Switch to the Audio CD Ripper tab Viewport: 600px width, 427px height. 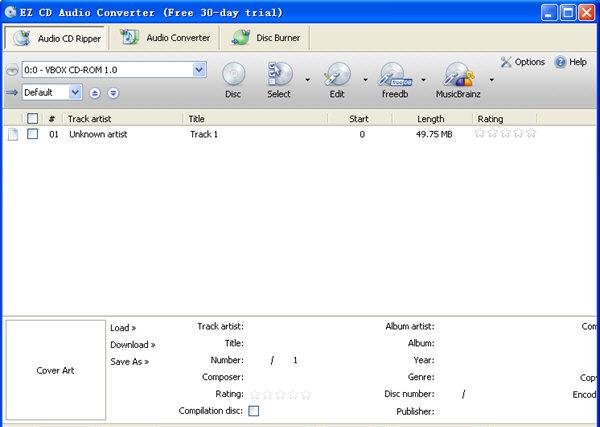(56, 38)
